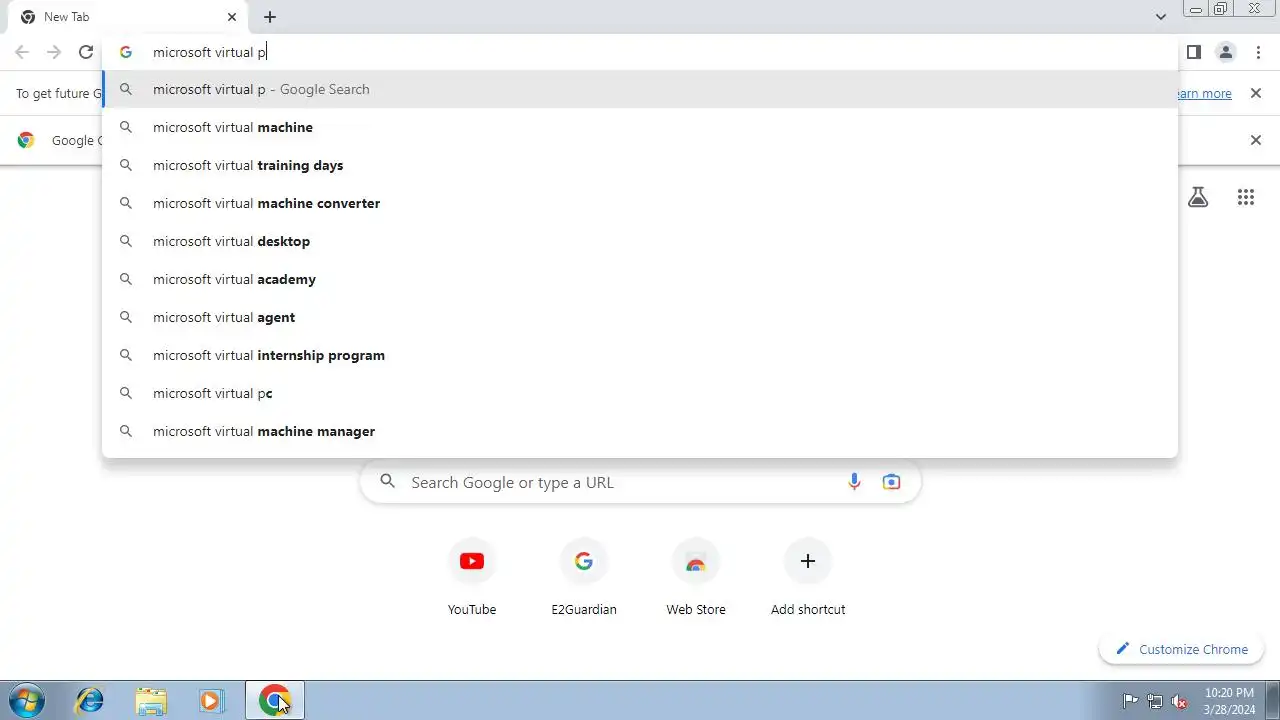Open Windows Media Player on taskbar

point(211,700)
